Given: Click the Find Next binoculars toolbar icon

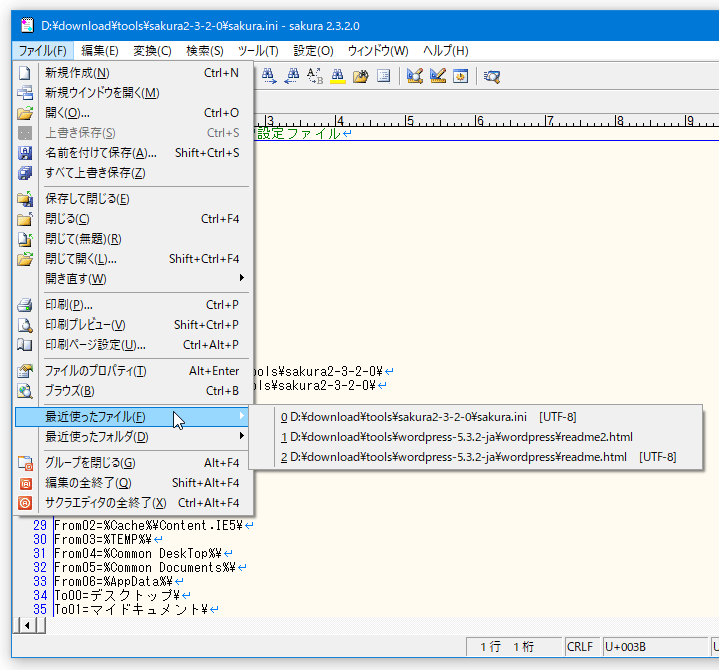Looking at the screenshot, I should coord(269,76).
